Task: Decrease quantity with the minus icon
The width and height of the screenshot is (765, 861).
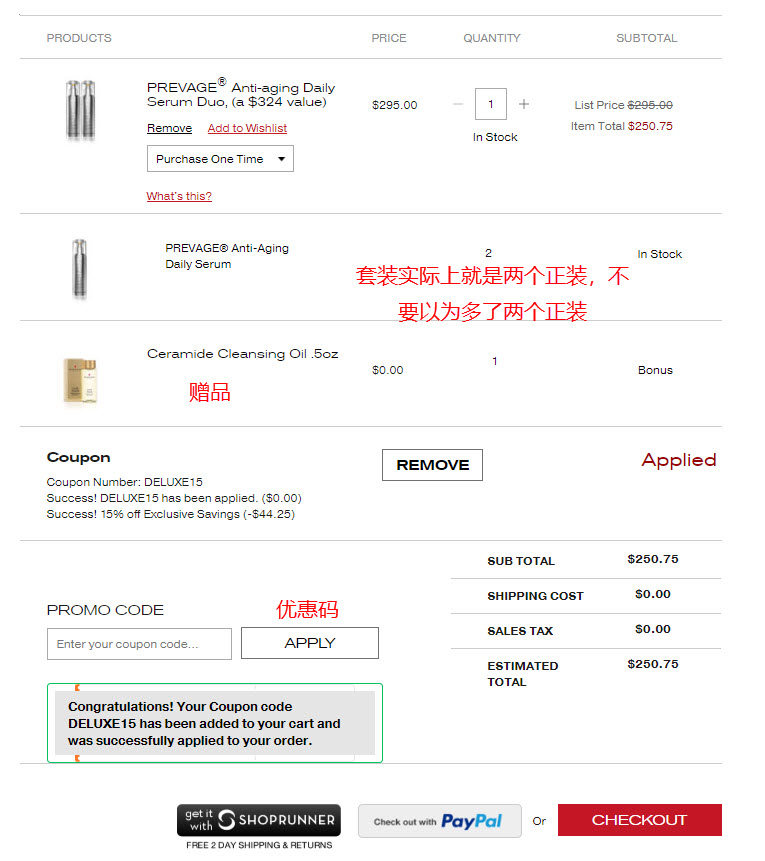Action: [458, 104]
